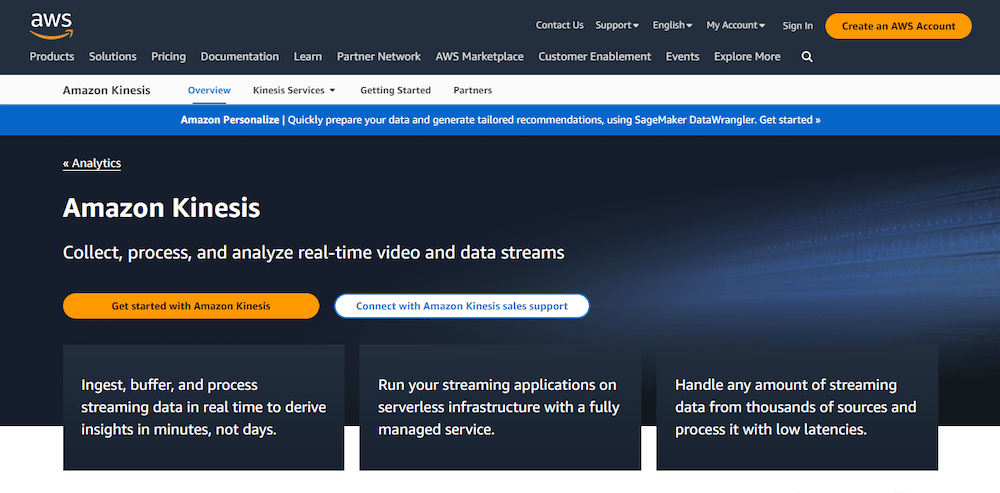Open the AWS Marketplace menu

pyautogui.click(x=480, y=57)
